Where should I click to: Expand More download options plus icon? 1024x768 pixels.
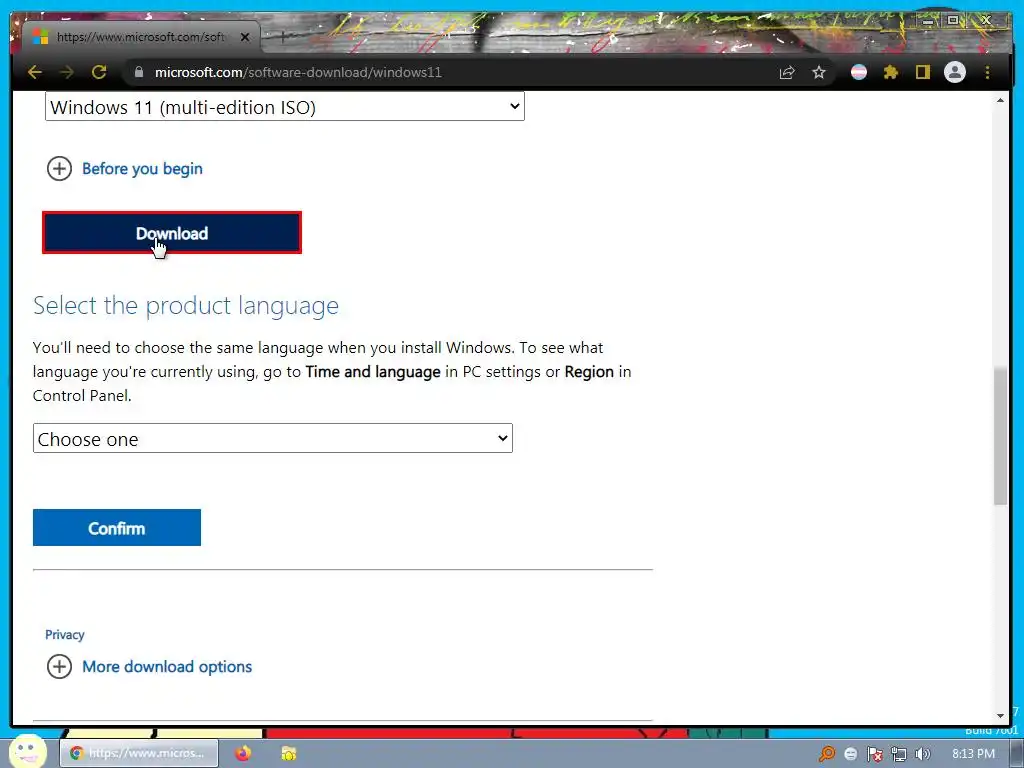coord(59,667)
